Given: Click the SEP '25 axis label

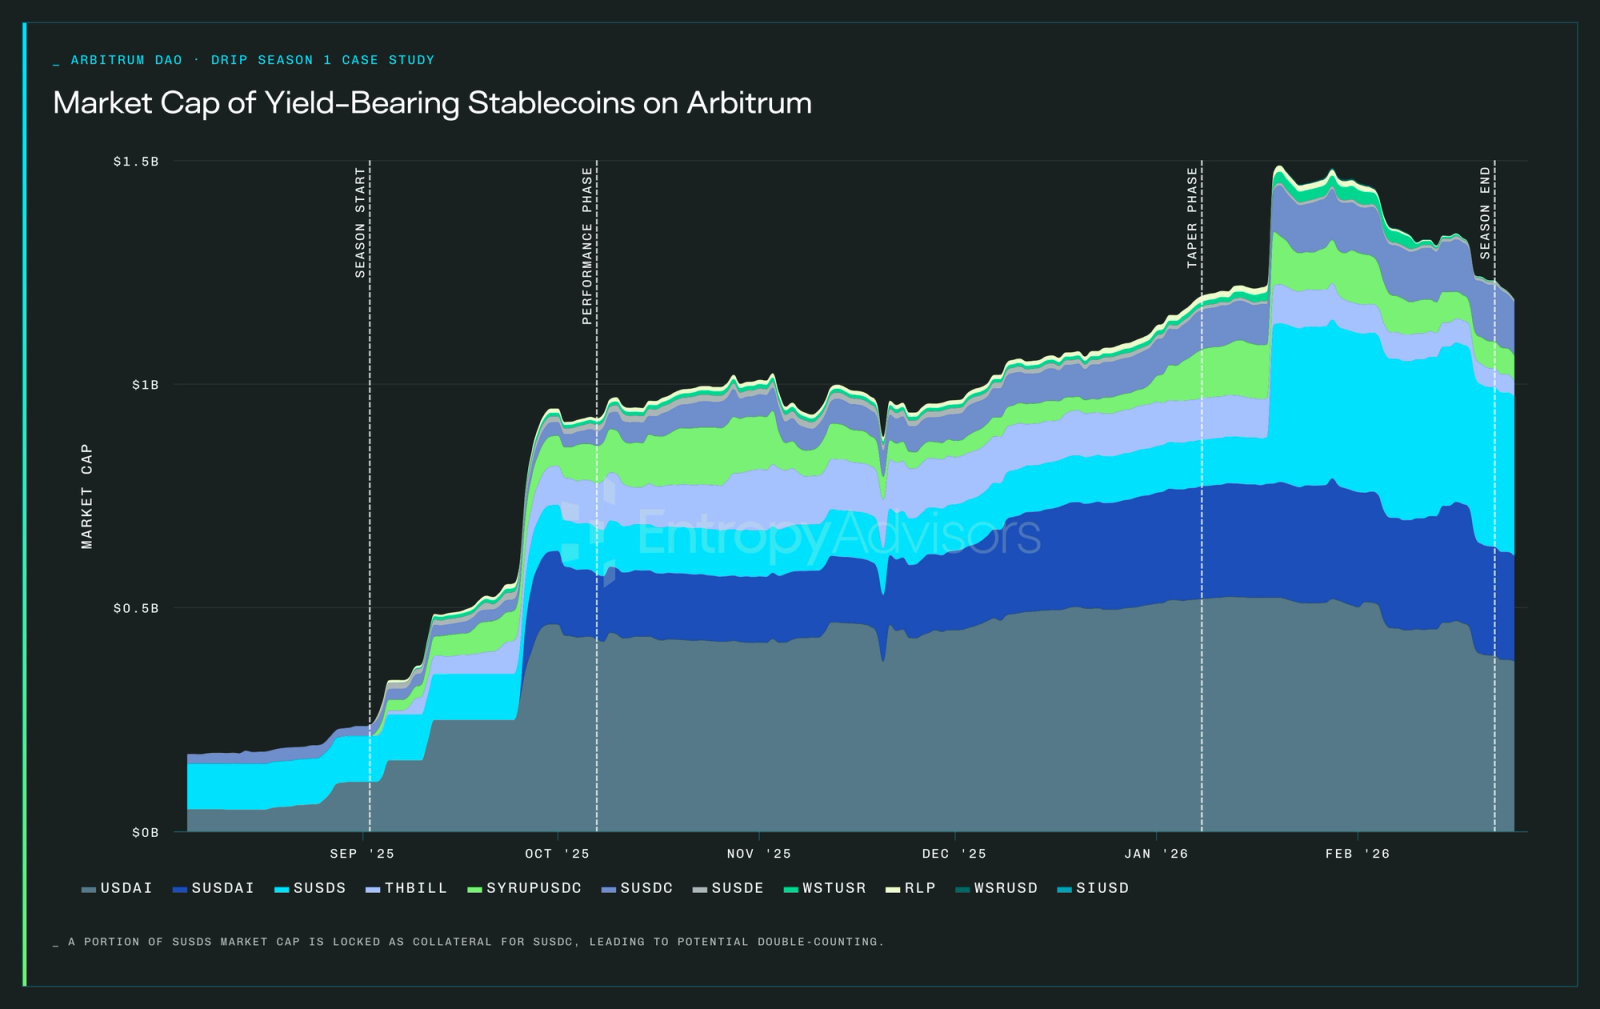Looking at the screenshot, I should pyautogui.click(x=362, y=854).
